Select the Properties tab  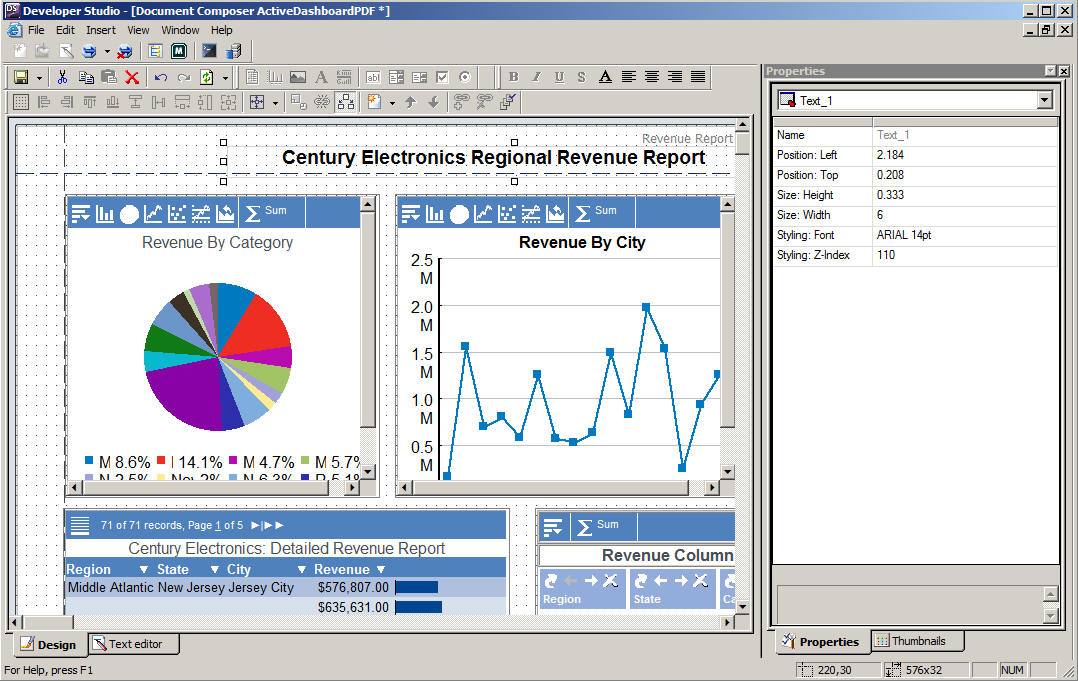click(822, 642)
